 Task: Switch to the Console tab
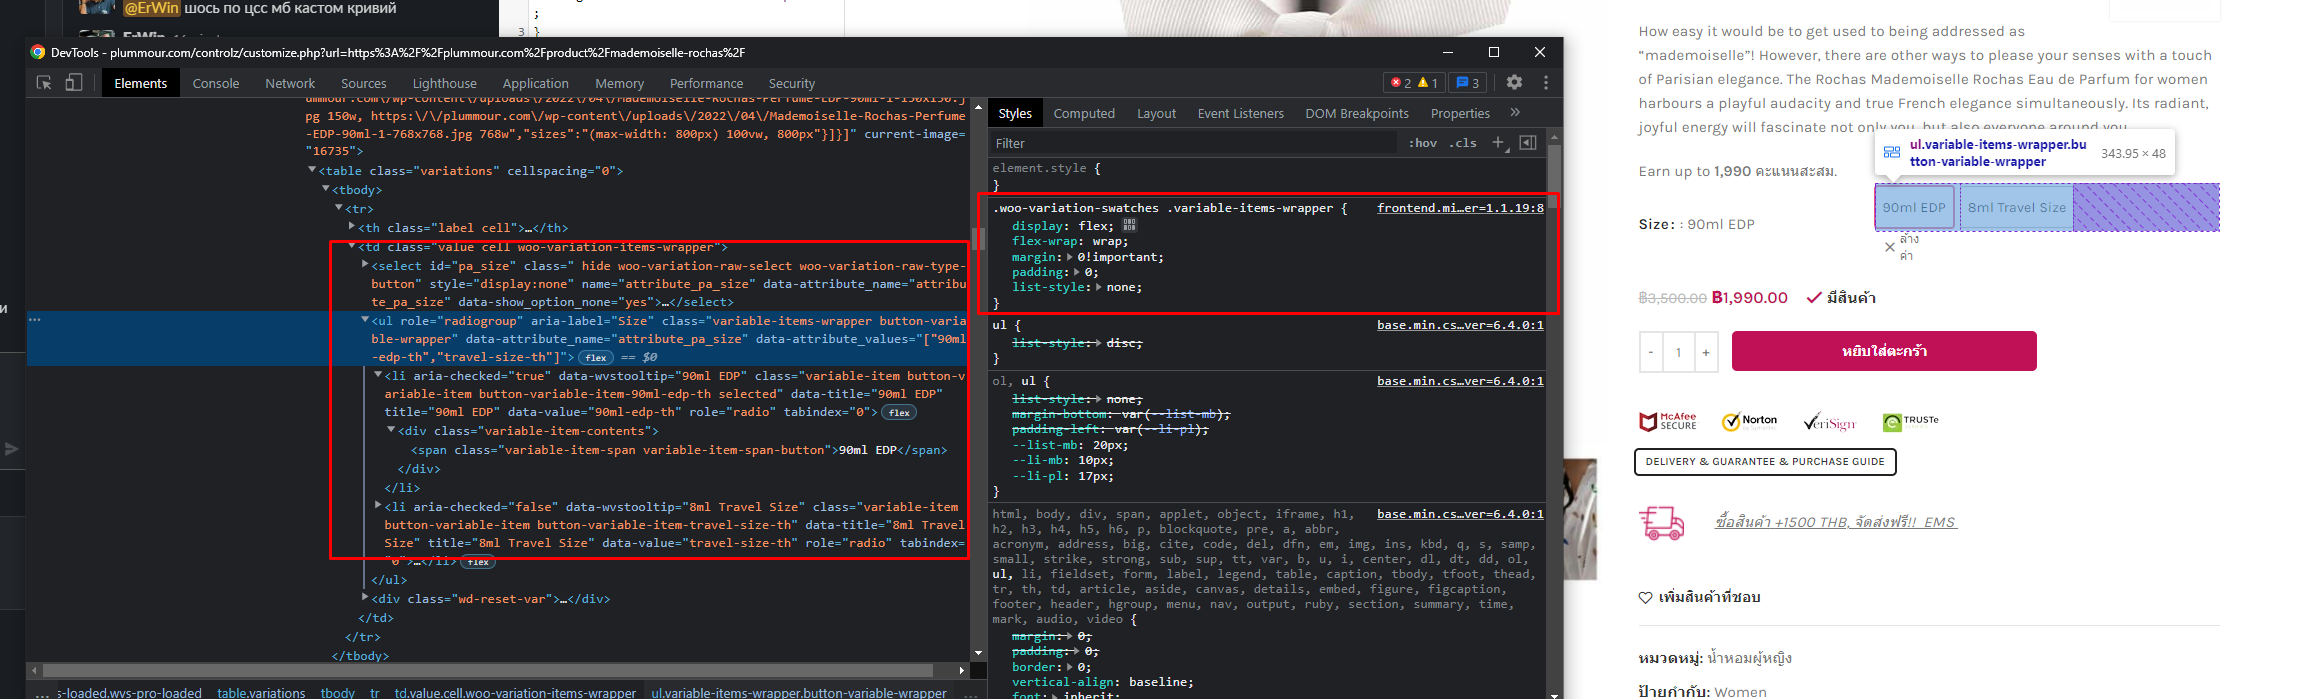point(216,83)
